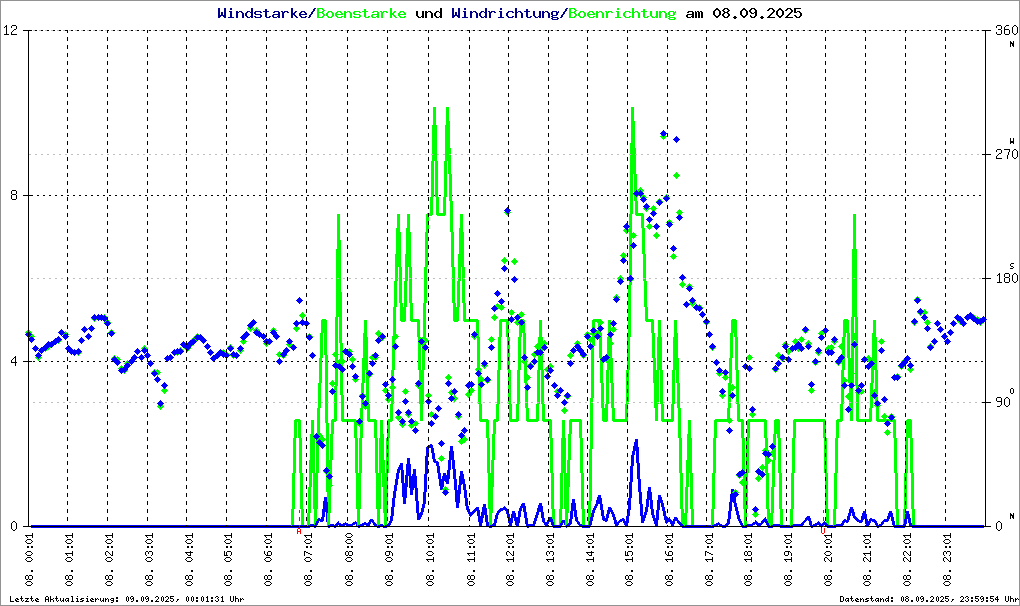Click the 'W' compass label near 270

pos(1012,140)
